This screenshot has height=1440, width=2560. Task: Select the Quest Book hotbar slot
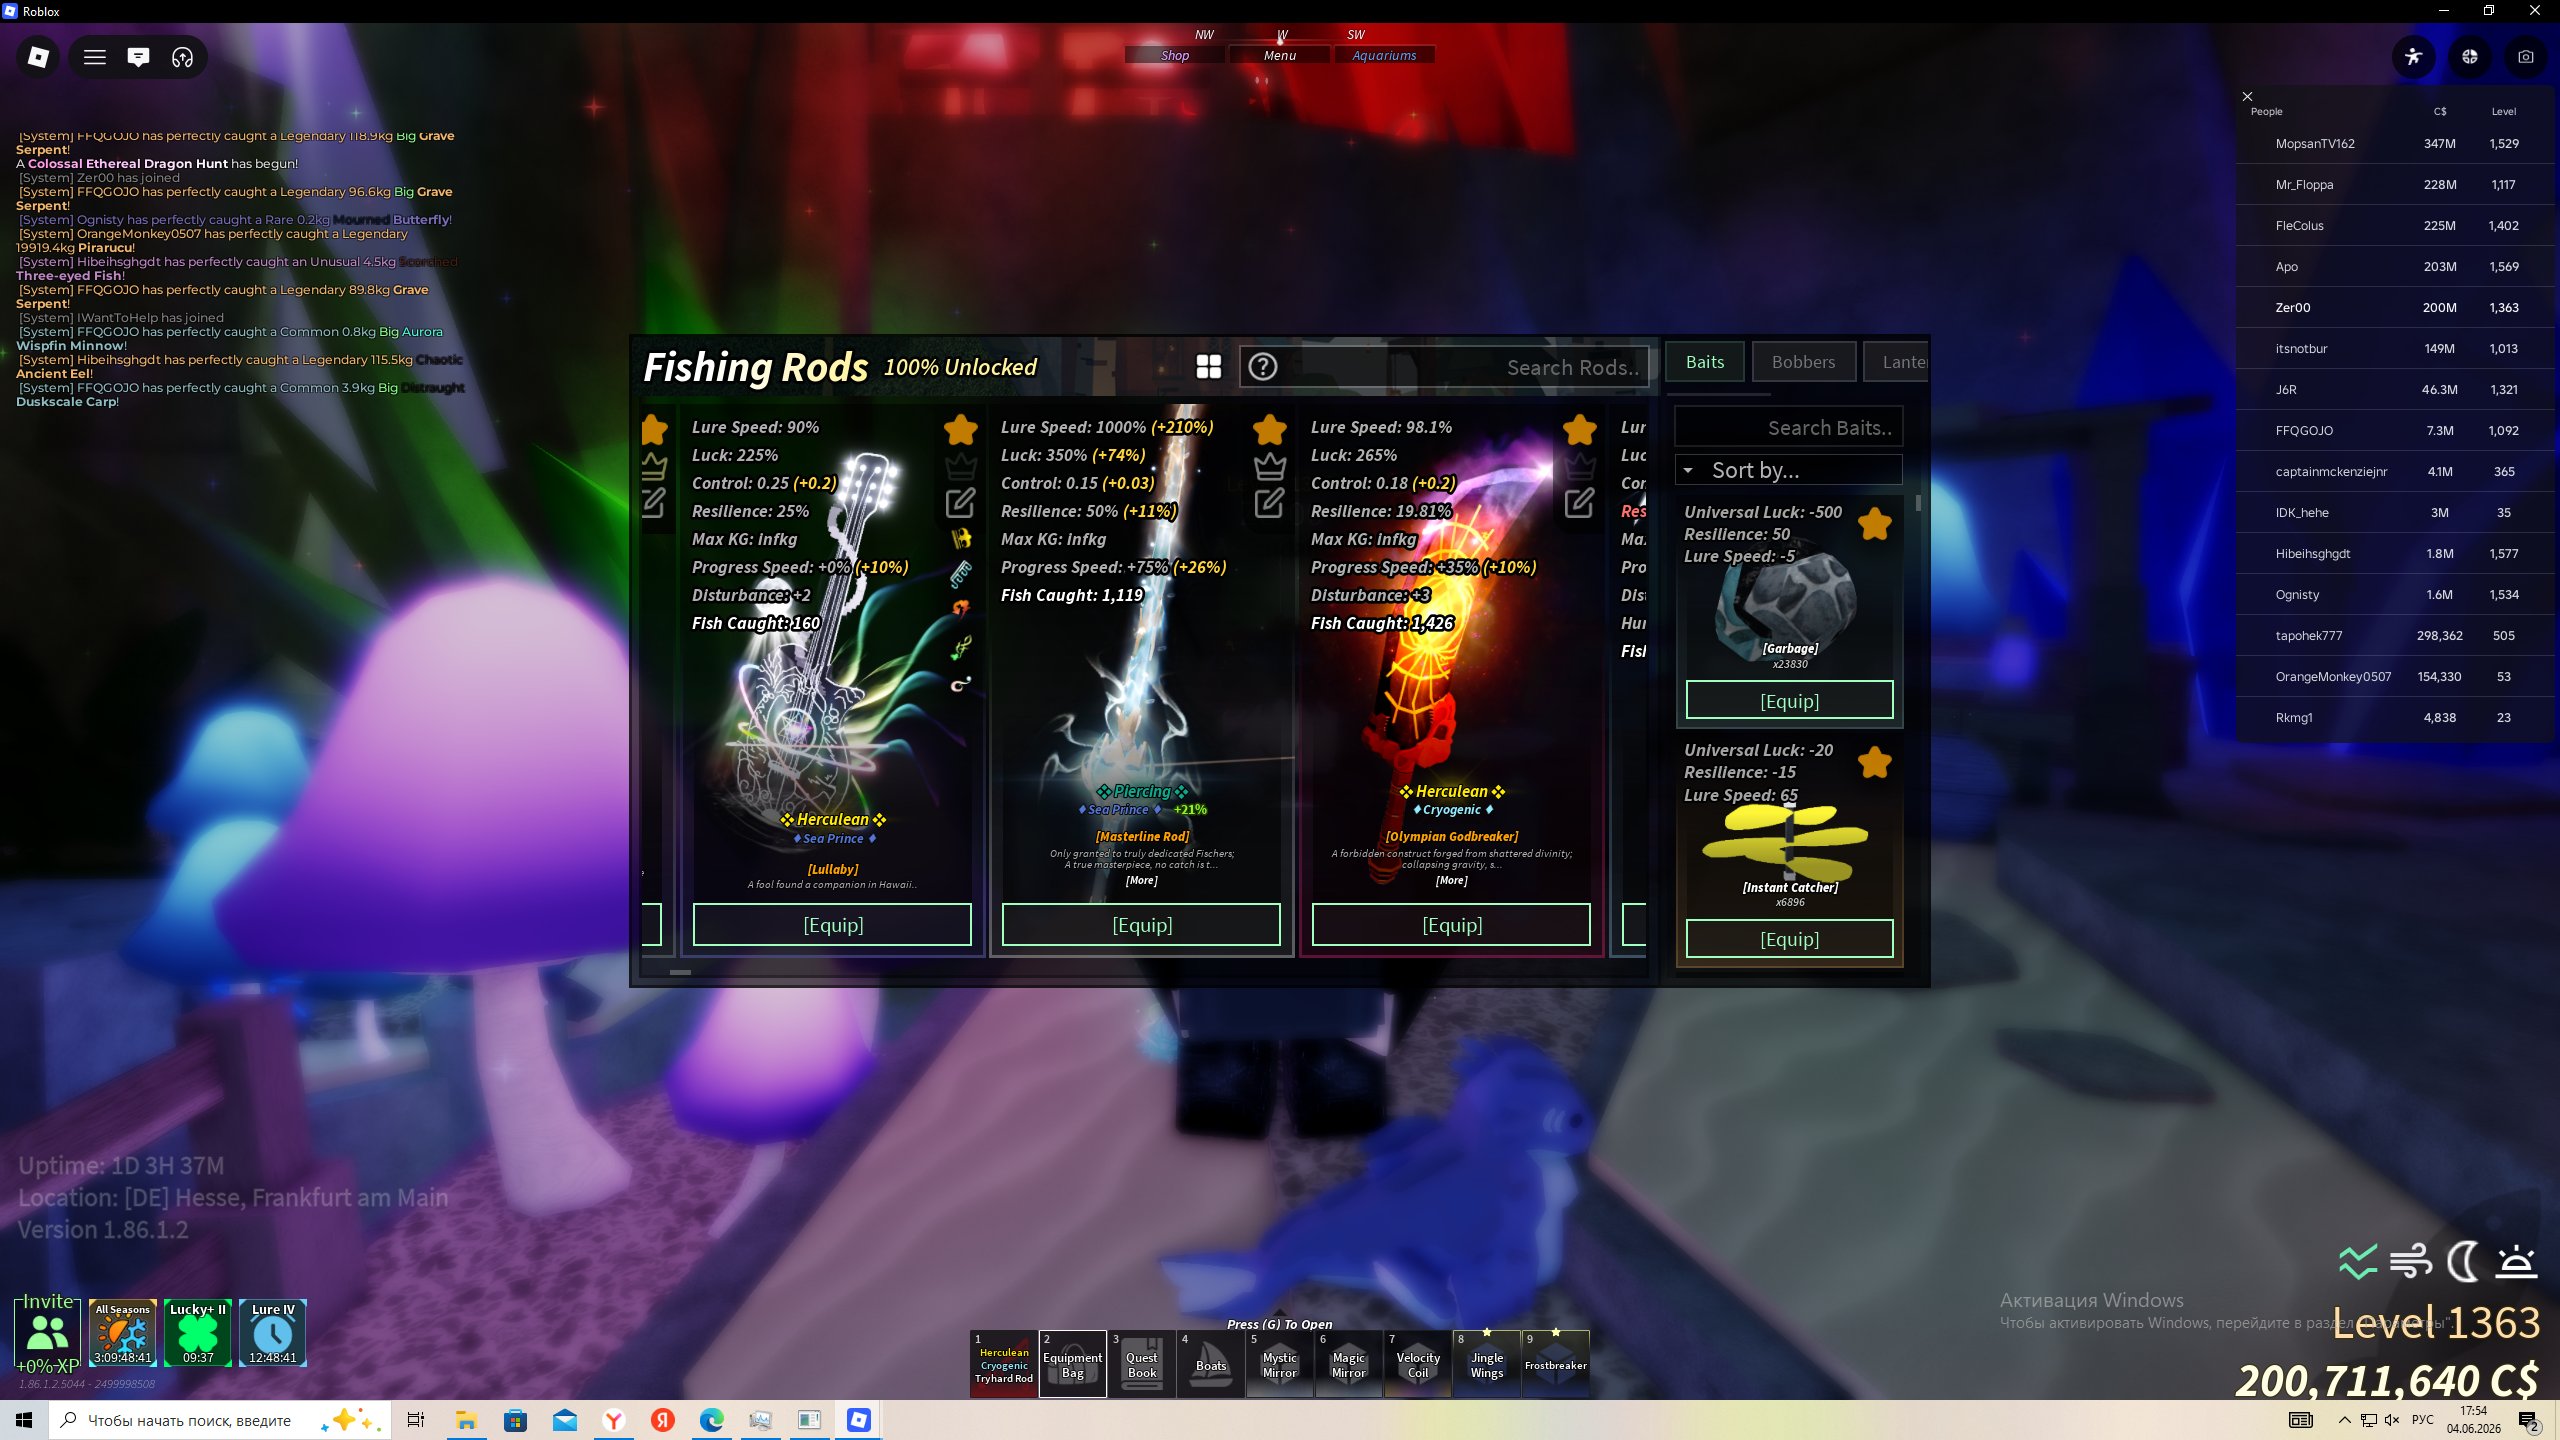(1142, 1364)
